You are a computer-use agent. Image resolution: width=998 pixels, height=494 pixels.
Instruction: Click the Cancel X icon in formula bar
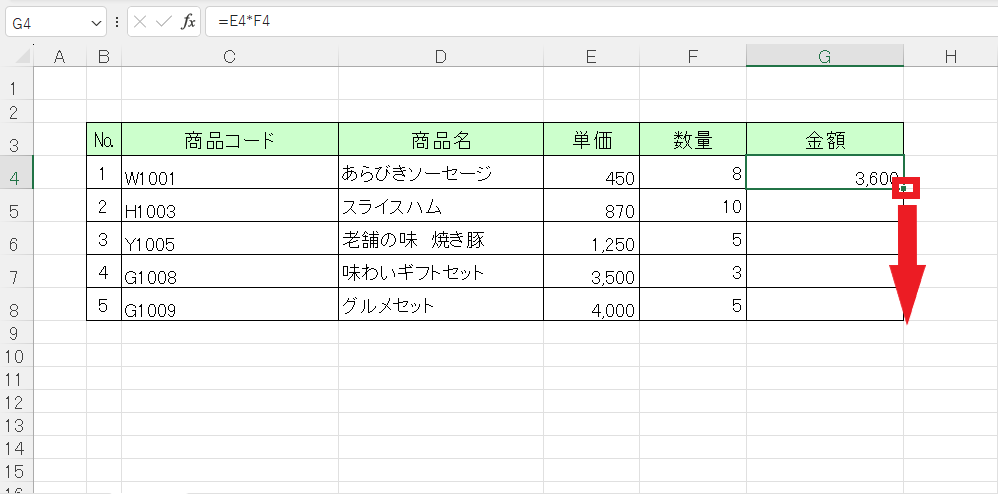click(141, 22)
